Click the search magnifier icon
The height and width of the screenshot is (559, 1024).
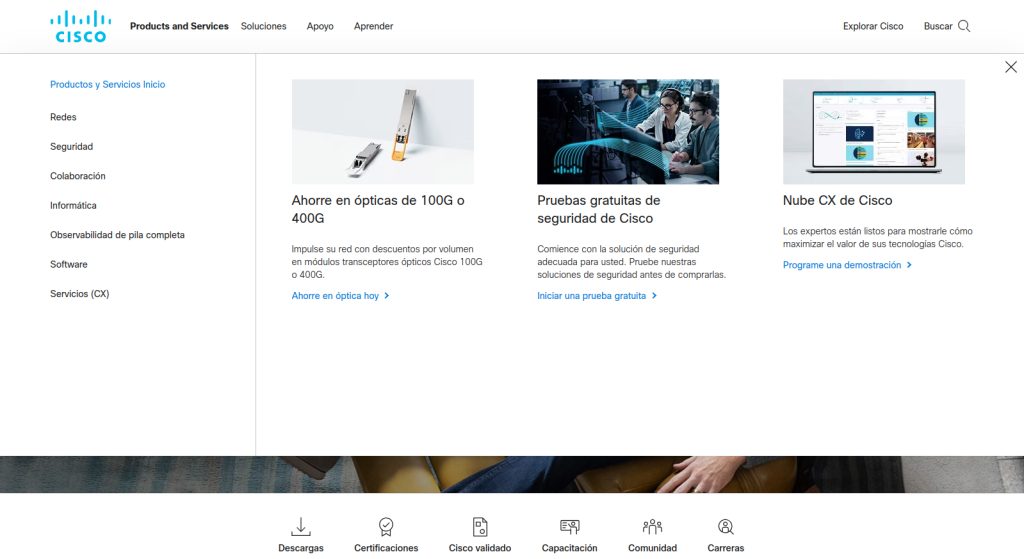[964, 26]
